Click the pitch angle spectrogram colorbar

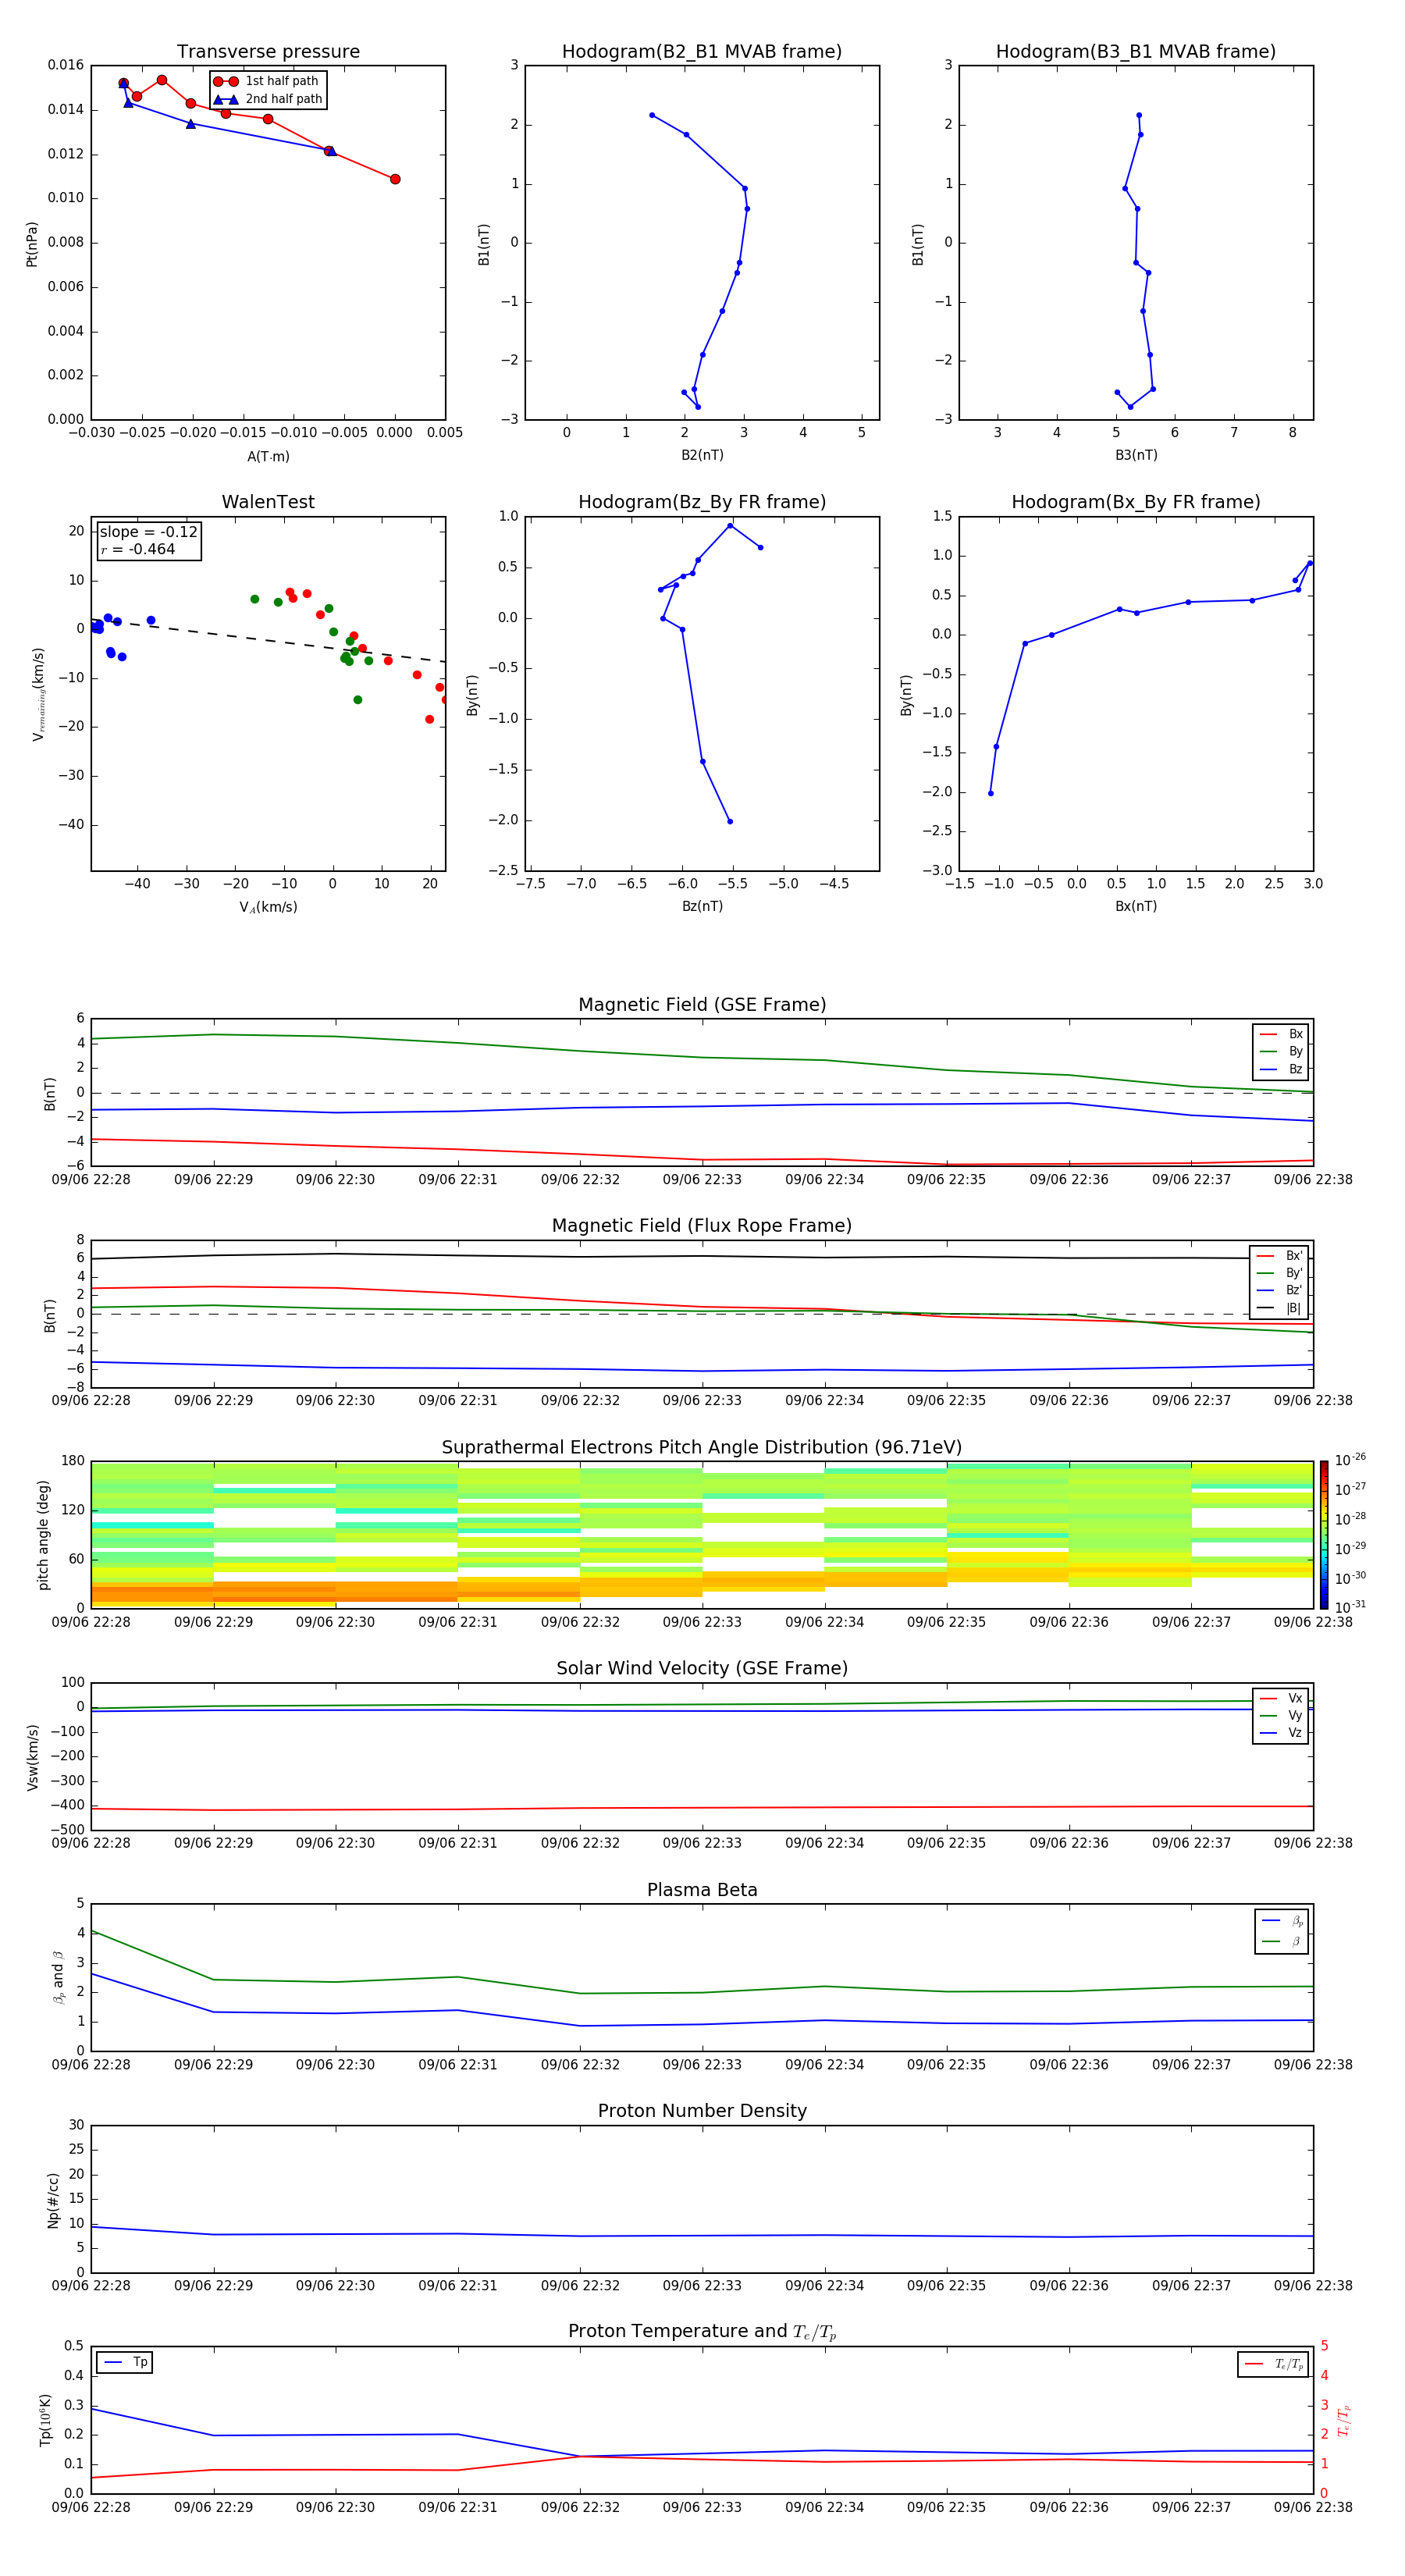1324,1534
